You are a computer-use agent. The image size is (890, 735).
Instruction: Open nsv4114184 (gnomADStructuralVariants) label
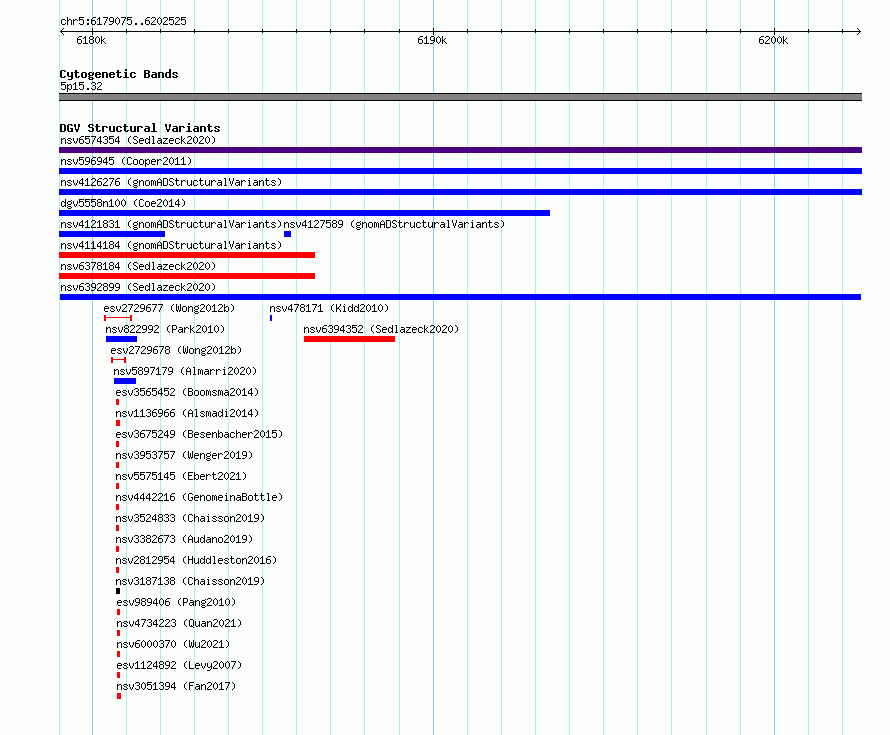[171, 245]
